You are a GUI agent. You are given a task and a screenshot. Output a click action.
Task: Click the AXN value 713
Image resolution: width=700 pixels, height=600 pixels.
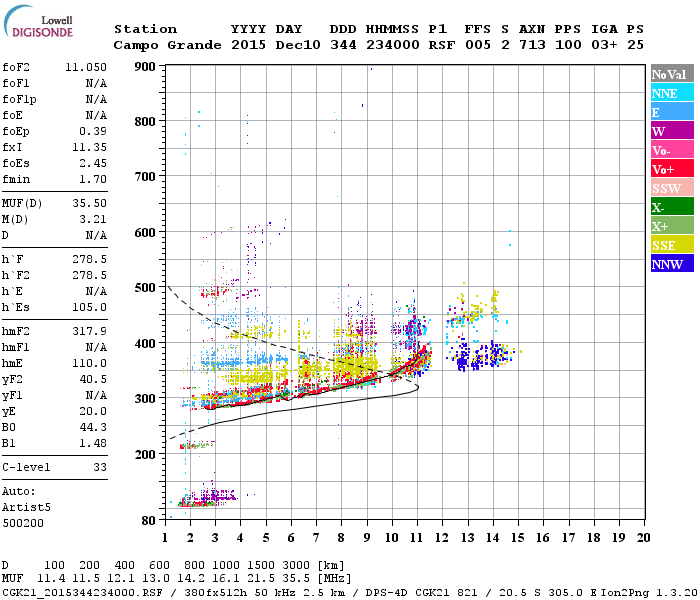point(532,45)
